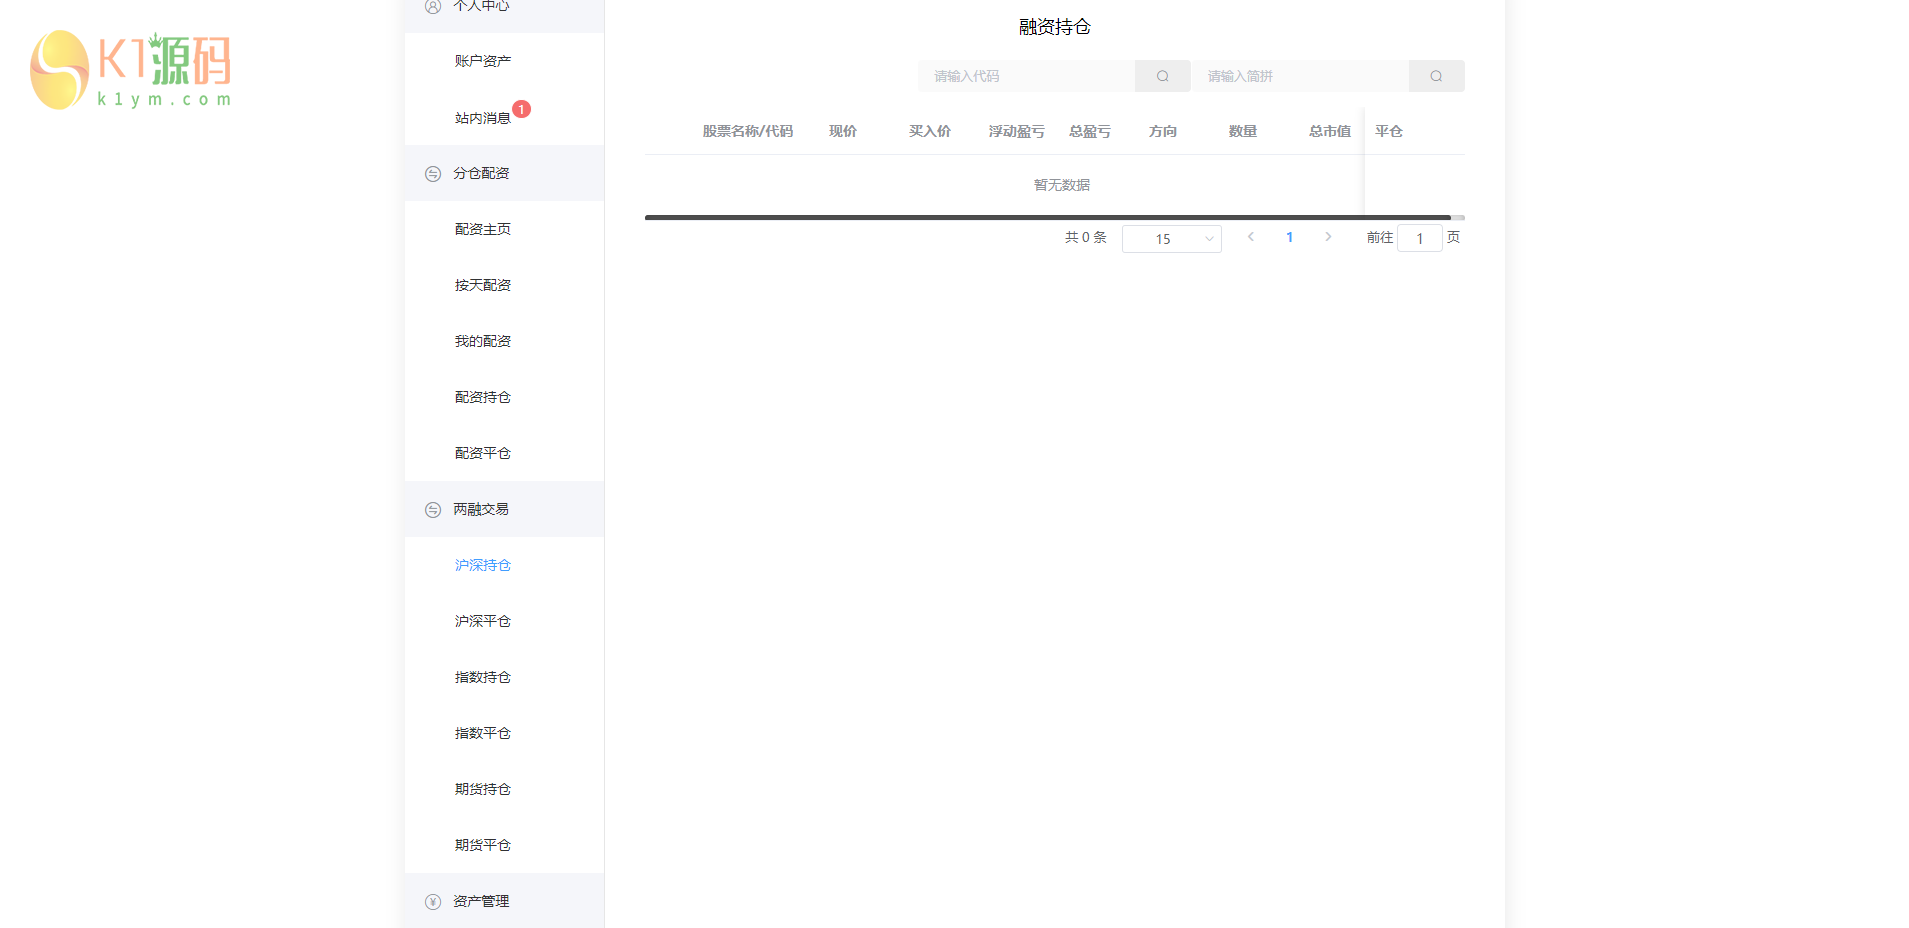The height and width of the screenshot is (928, 1909).
Task: Click the 数量 column header
Action: 1242,131
